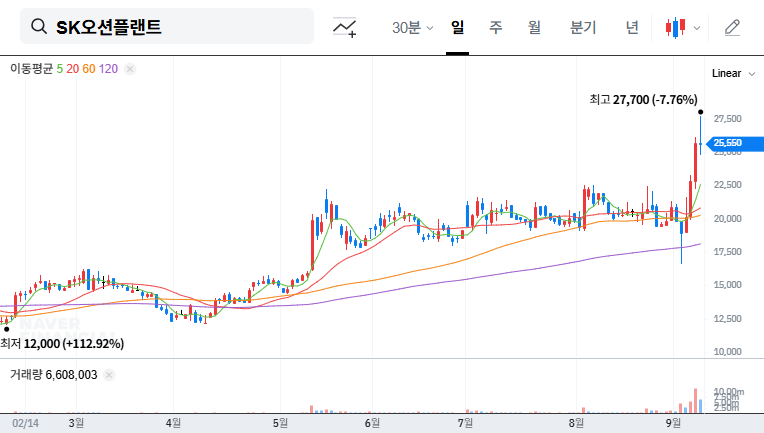Click the current price tag 25,550
Viewport: 764px width, 433px height.
[x=735, y=143]
